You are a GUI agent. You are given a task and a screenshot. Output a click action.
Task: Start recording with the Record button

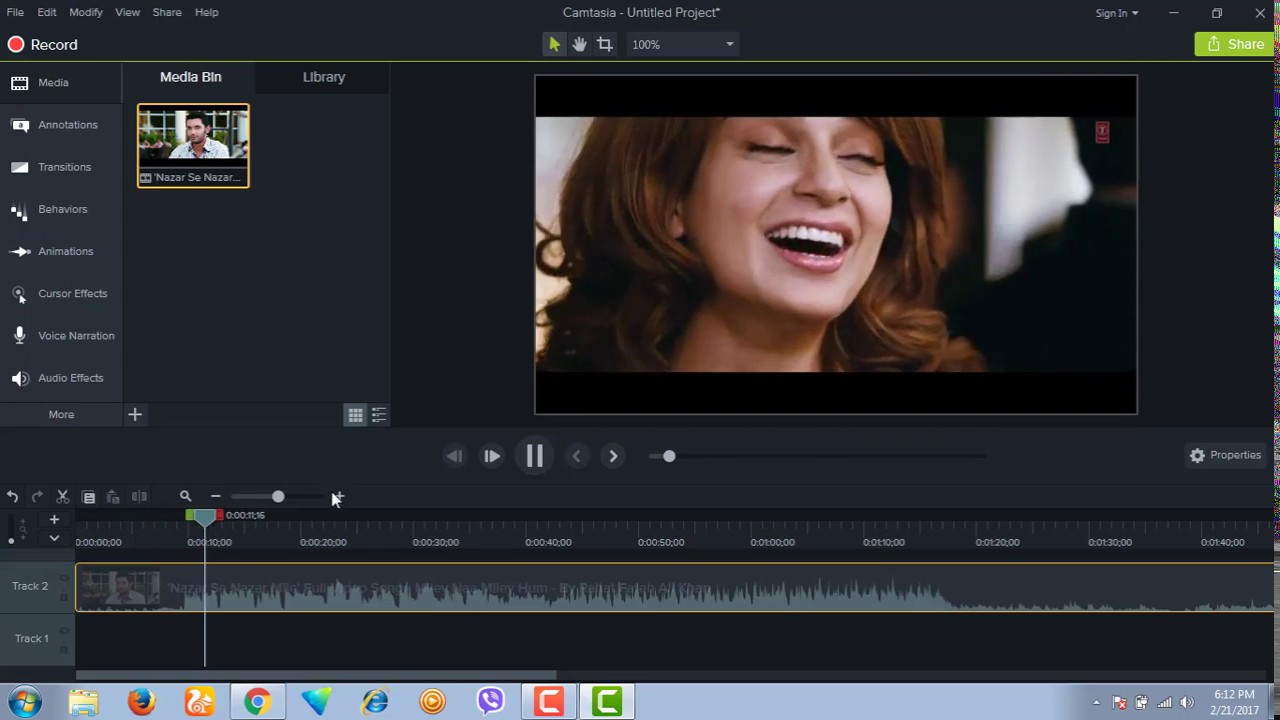(42, 45)
